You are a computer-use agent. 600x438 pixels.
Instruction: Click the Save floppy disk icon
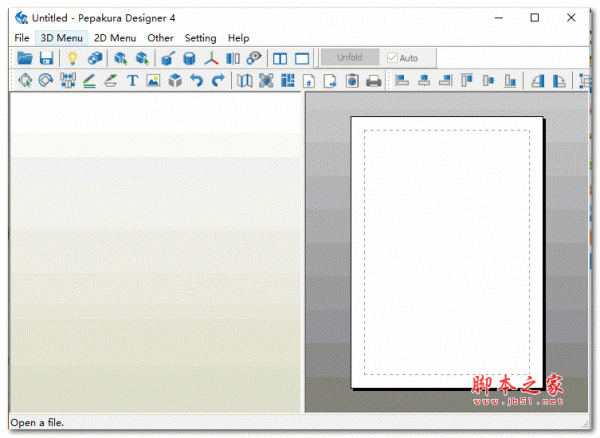click(46, 58)
